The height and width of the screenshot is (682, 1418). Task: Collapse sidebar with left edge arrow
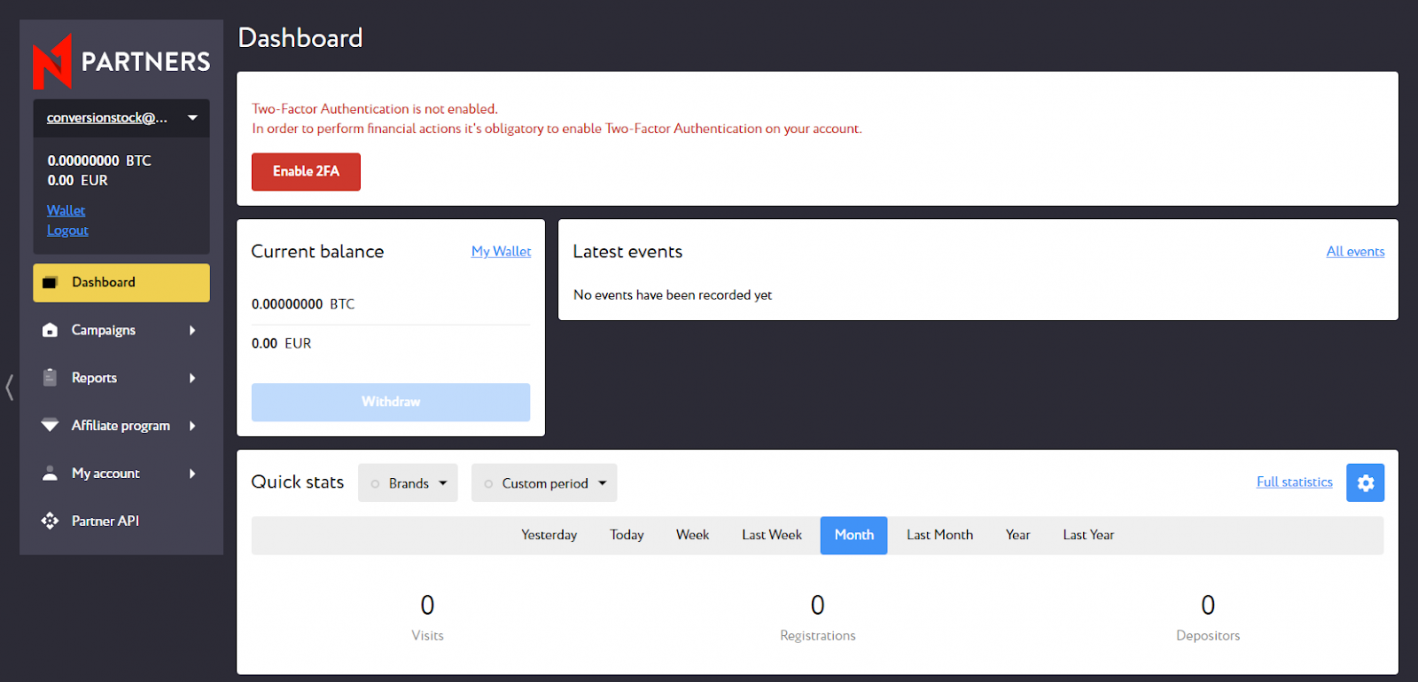(9, 387)
